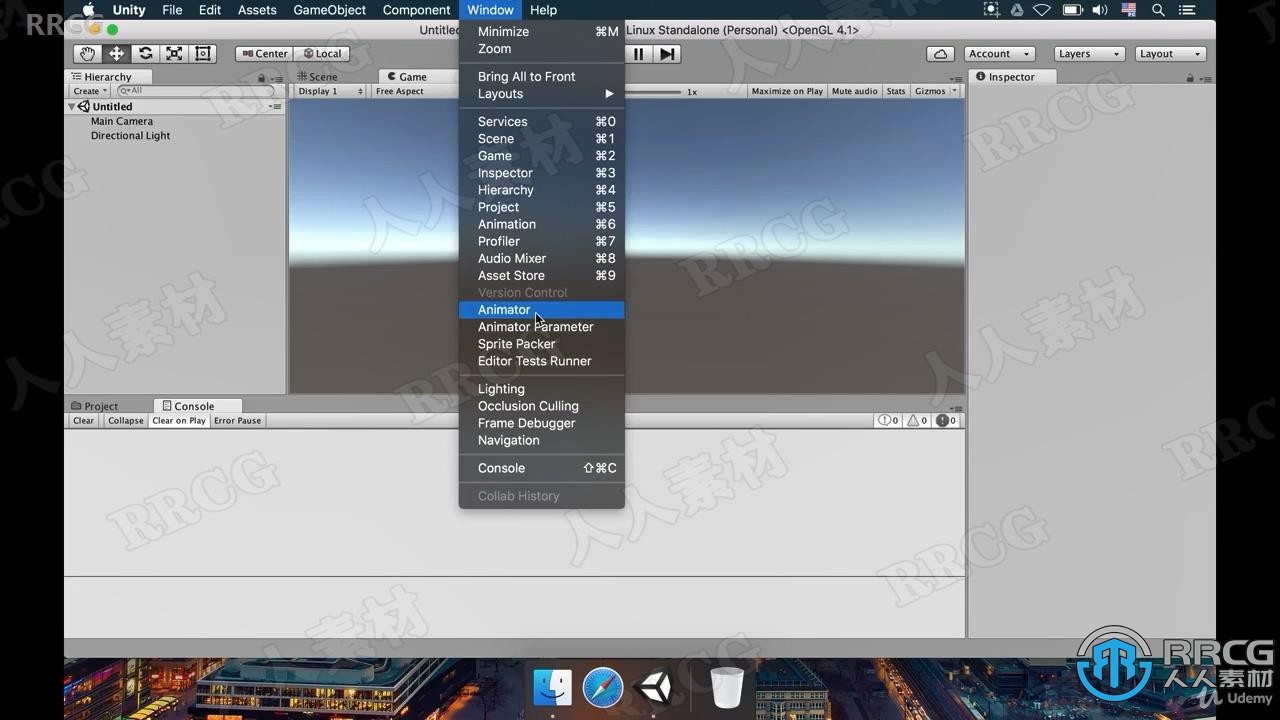Toggle Clear on Play in Console
The height and width of the screenshot is (720, 1280).
[178, 421]
